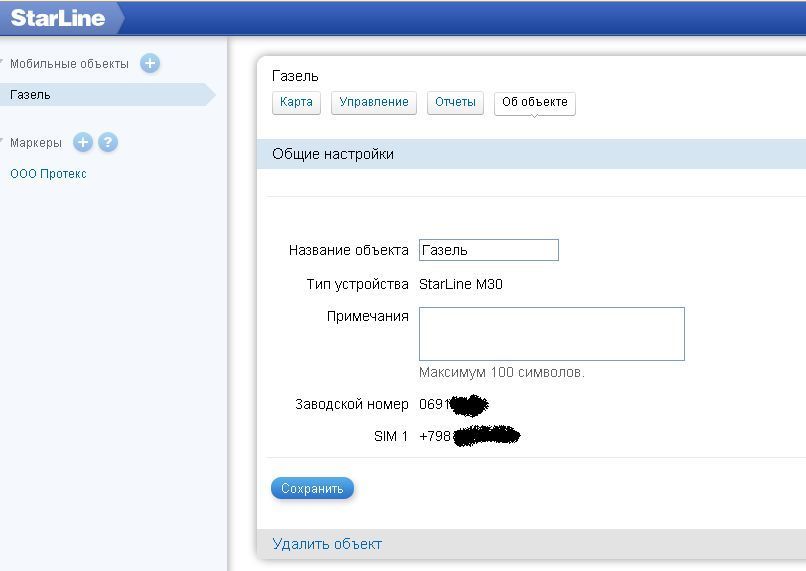
Task: Open the Управление tab
Action: point(374,103)
